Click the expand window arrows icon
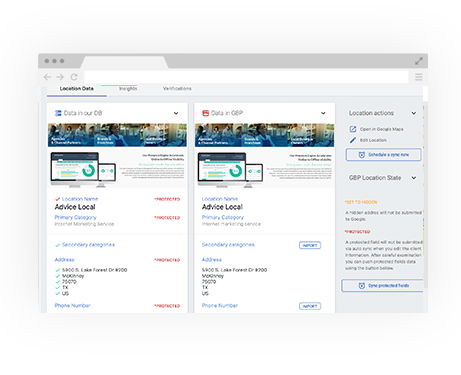461x375 pixels. click(x=419, y=61)
